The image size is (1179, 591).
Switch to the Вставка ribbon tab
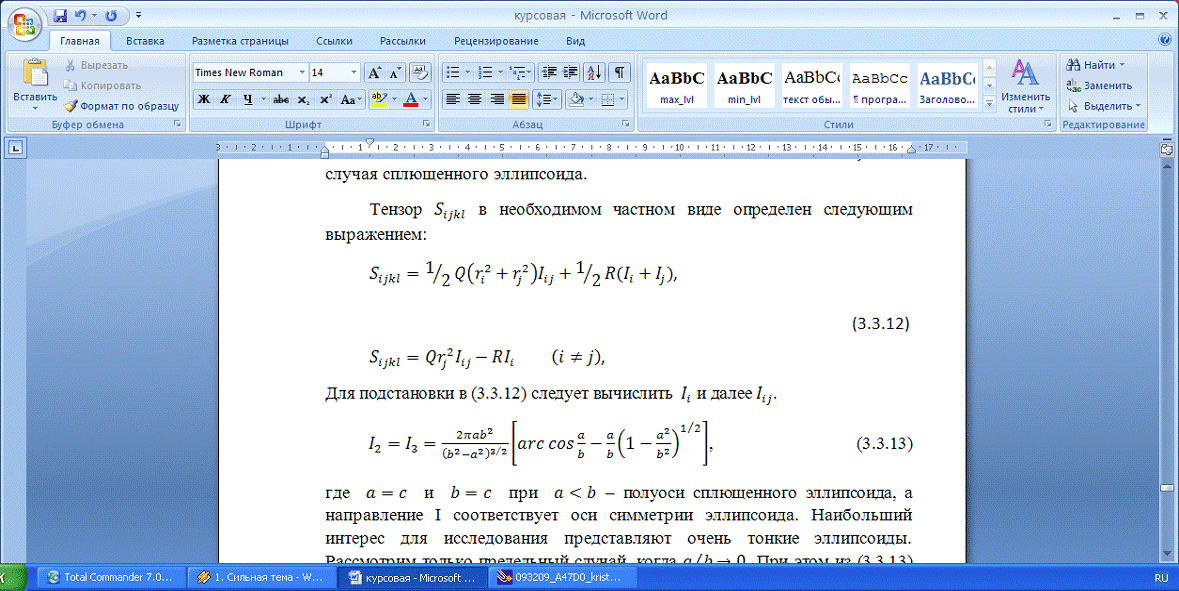(145, 41)
